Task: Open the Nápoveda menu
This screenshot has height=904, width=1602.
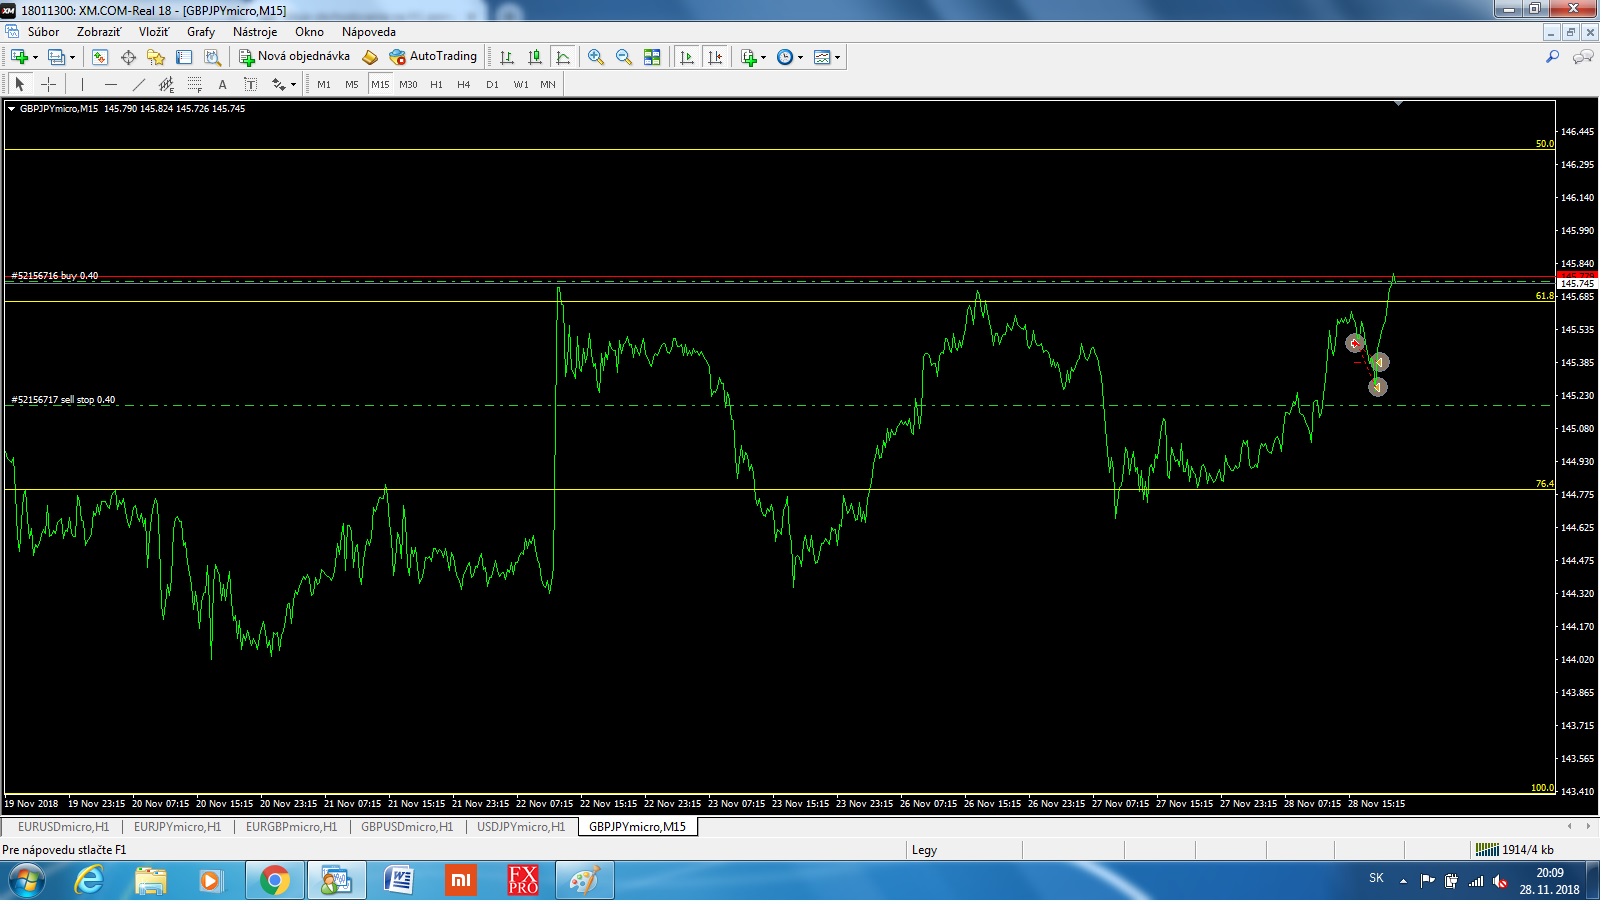Action: (x=369, y=32)
